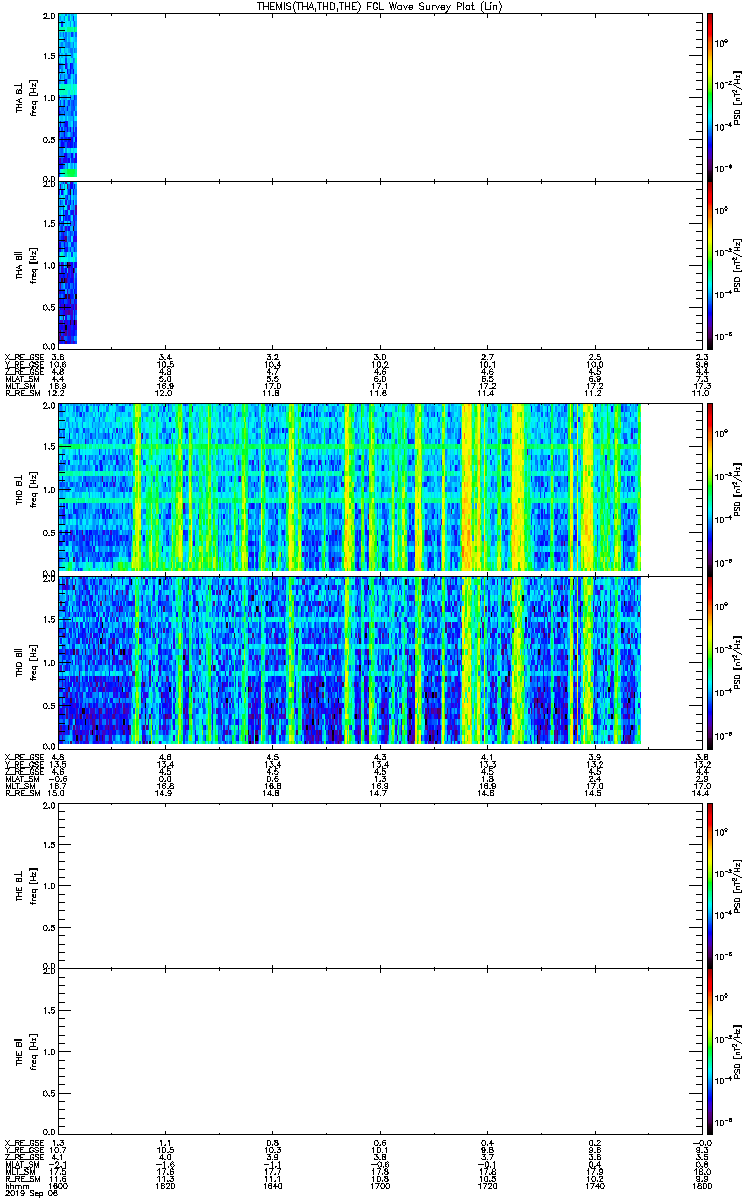Click the empty THE B-parallel plot panel
This screenshot has height=1200, width=750.
click(x=380, y=1051)
